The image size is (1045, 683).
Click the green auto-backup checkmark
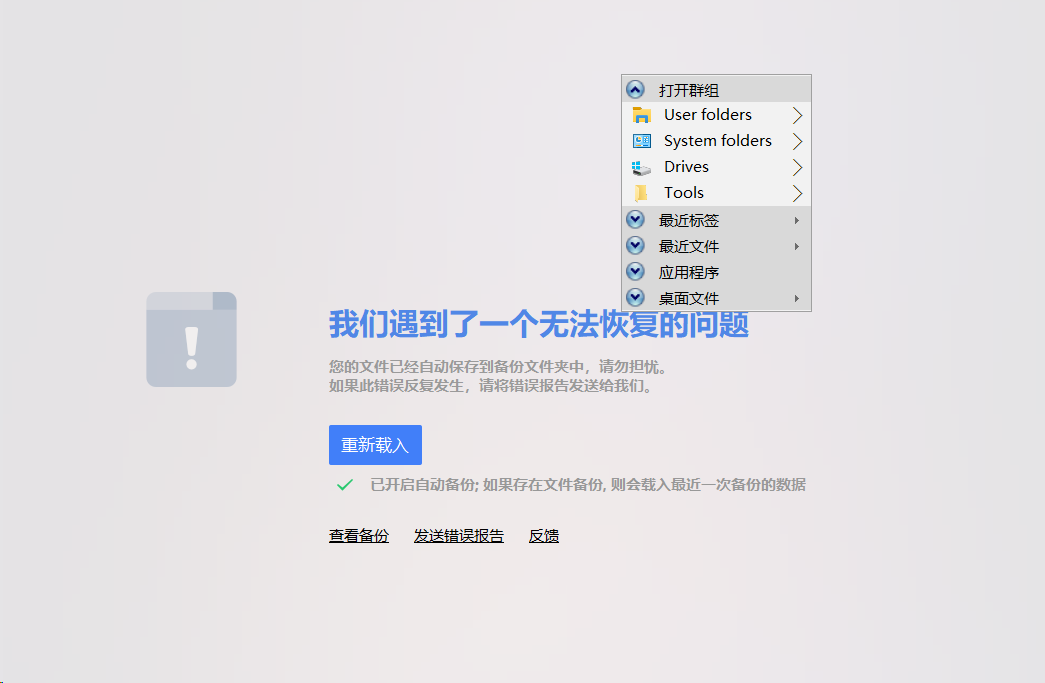click(345, 485)
